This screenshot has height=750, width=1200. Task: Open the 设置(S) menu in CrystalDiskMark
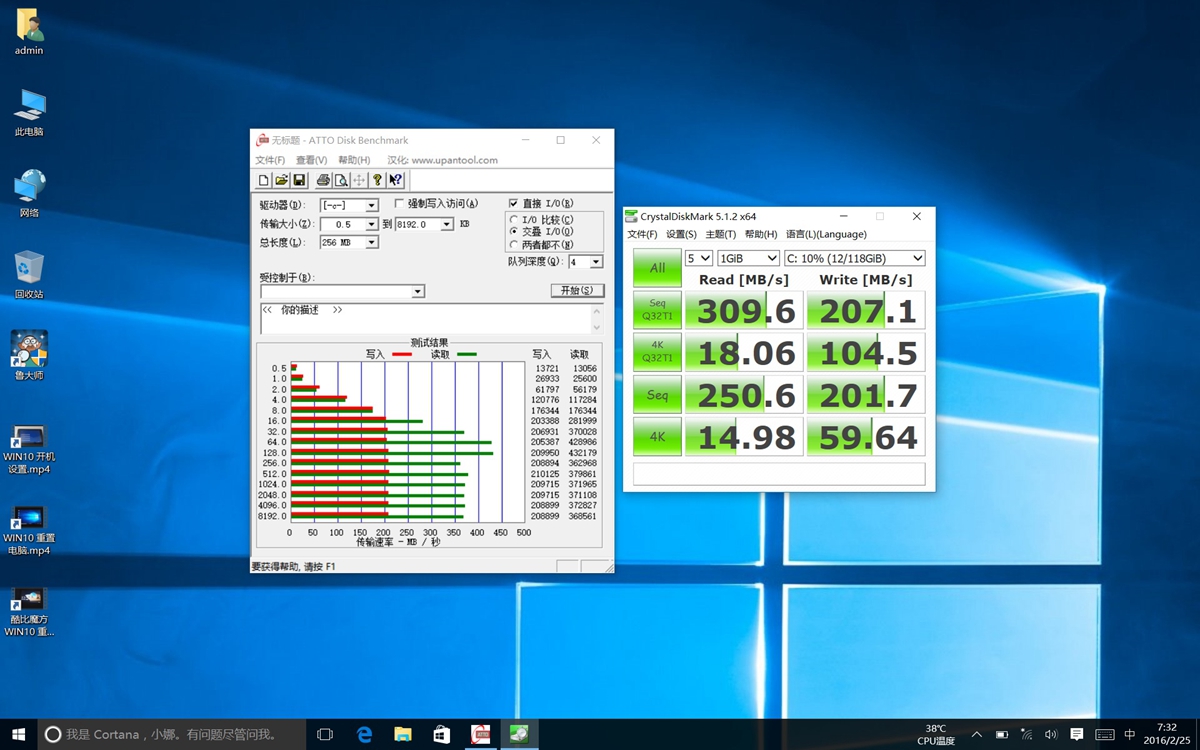(x=681, y=234)
